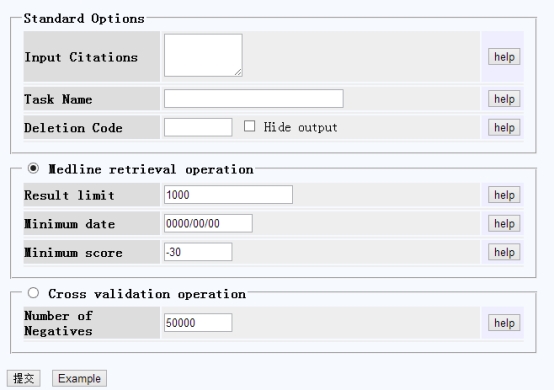Click the Cross validation operation legend text
Screen dimensions: 554x390
tap(147, 294)
